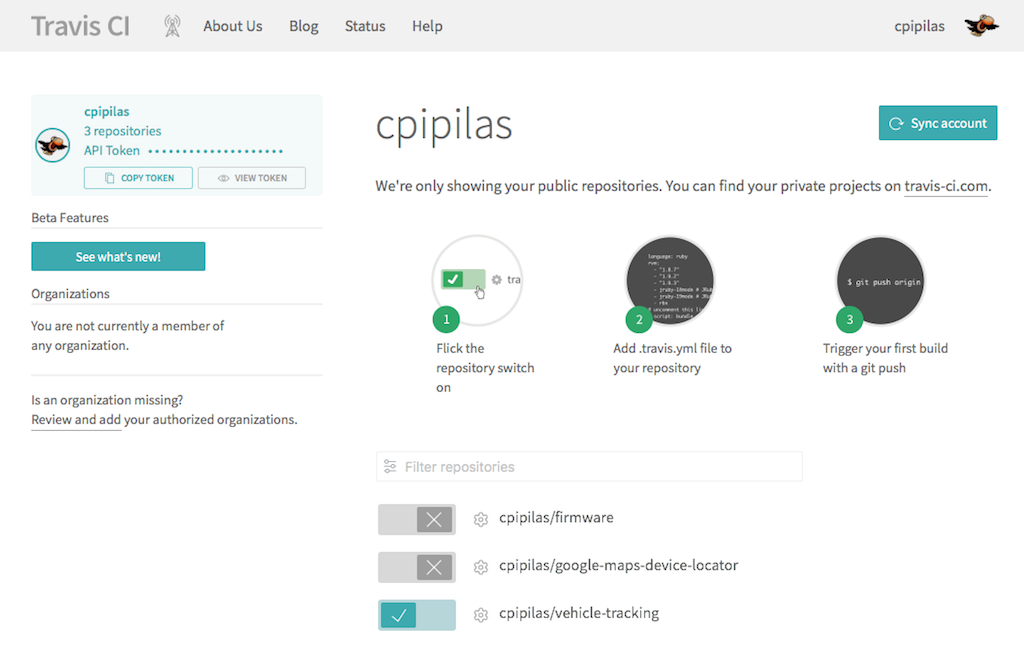Open cpipilas/google-maps-device-locator repository
The width and height of the screenshot is (1024, 659).
point(618,566)
